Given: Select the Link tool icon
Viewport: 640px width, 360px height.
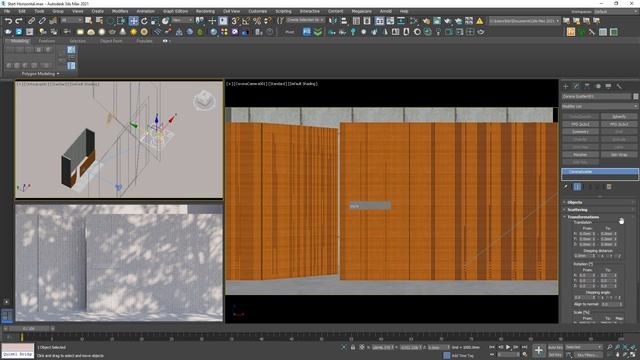Looking at the screenshot, I should (31, 21).
